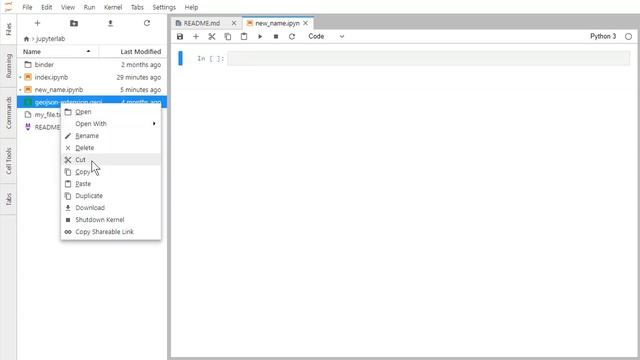Viewport: 640px width, 360px height.
Task: Choose Copy from the context menu
Action: point(111,172)
